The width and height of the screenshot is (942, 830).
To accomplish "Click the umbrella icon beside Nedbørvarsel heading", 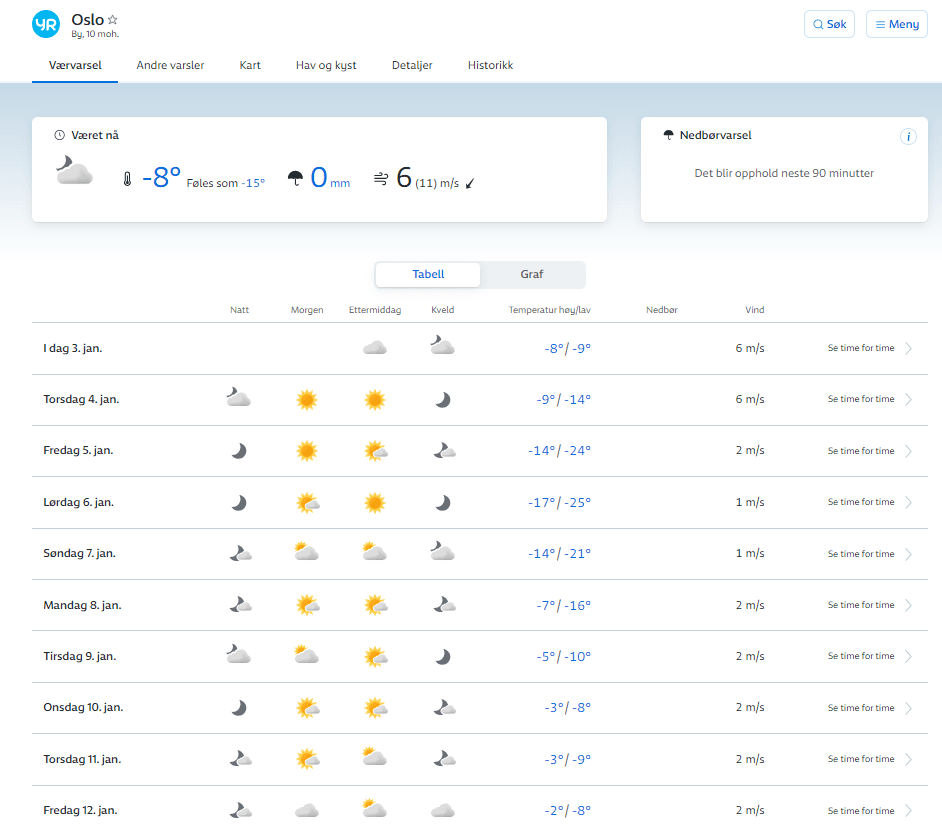I will pyautogui.click(x=668, y=136).
